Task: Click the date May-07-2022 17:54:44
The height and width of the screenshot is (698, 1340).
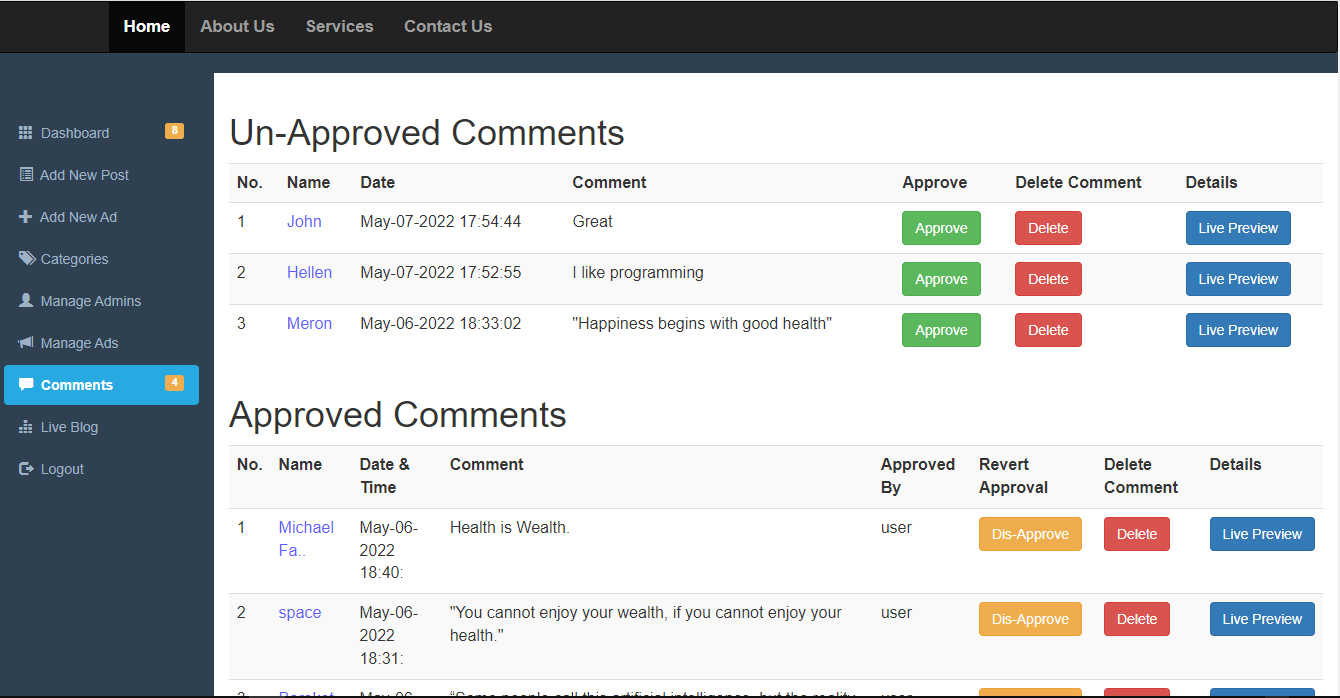Action: pyautogui.click(x=441, y=221)
